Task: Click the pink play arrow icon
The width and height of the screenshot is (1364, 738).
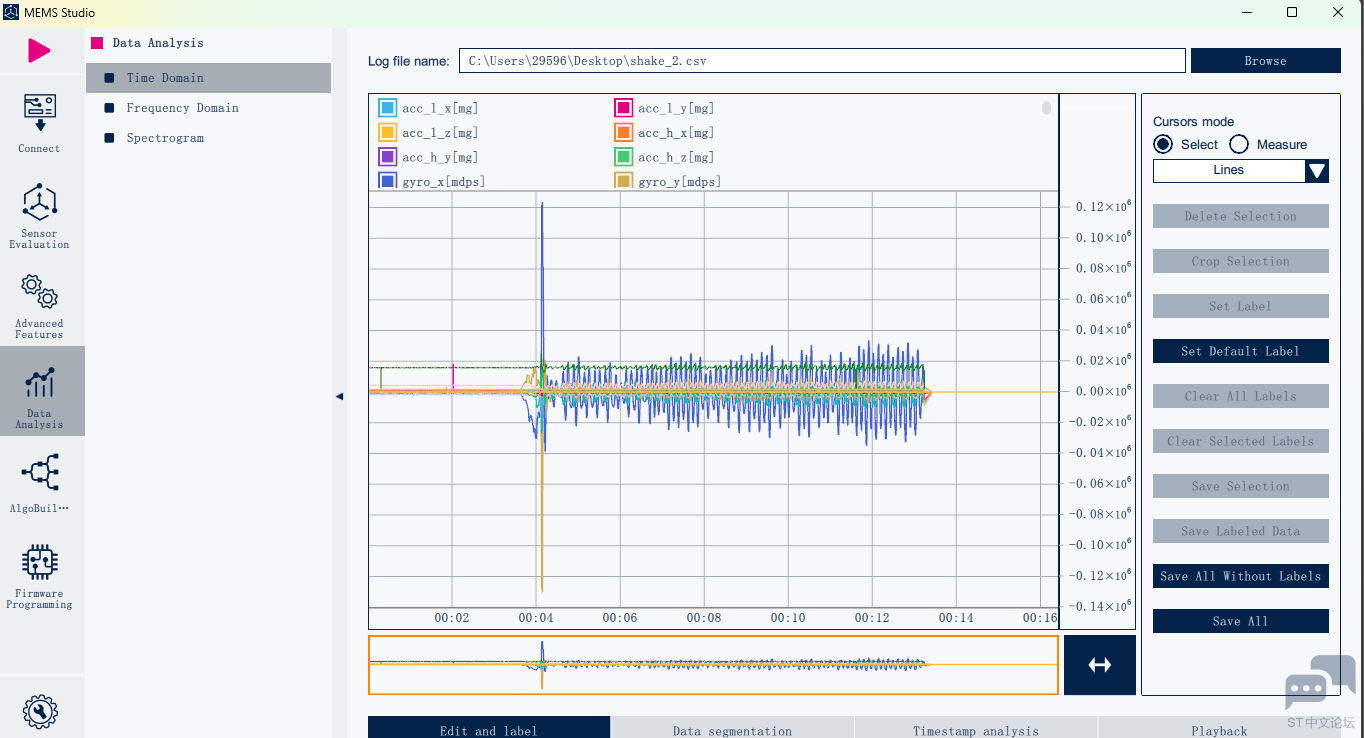Action: 39,50
